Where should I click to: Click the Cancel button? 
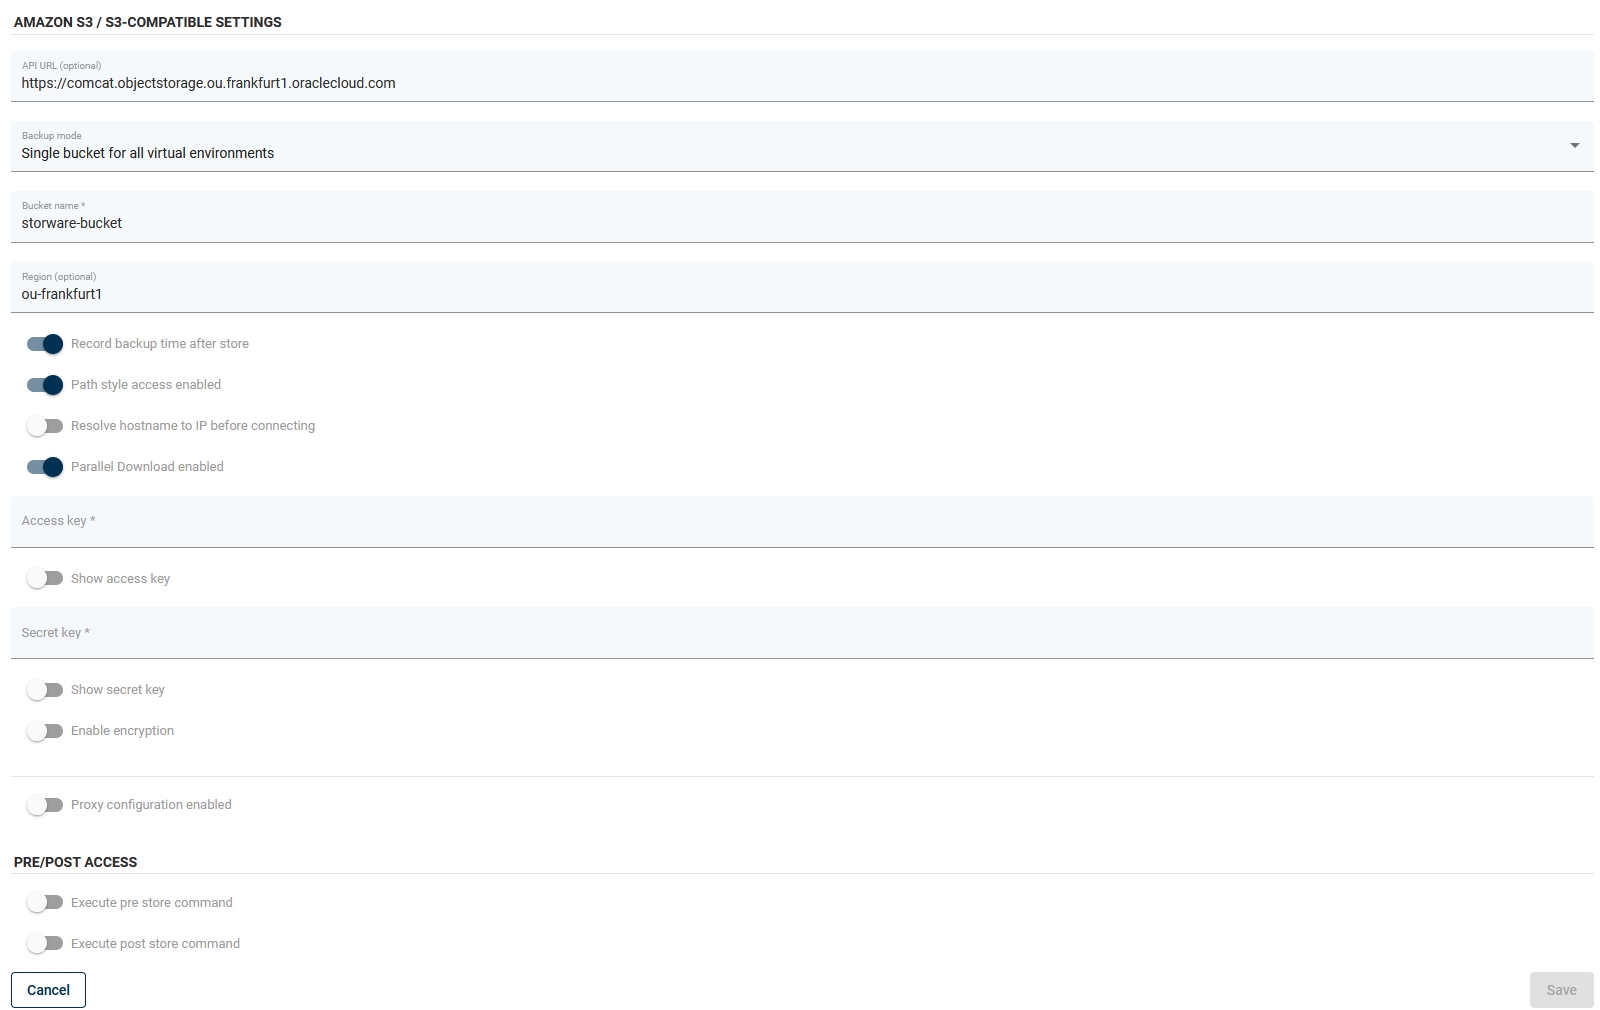click(x=48, y=990)
